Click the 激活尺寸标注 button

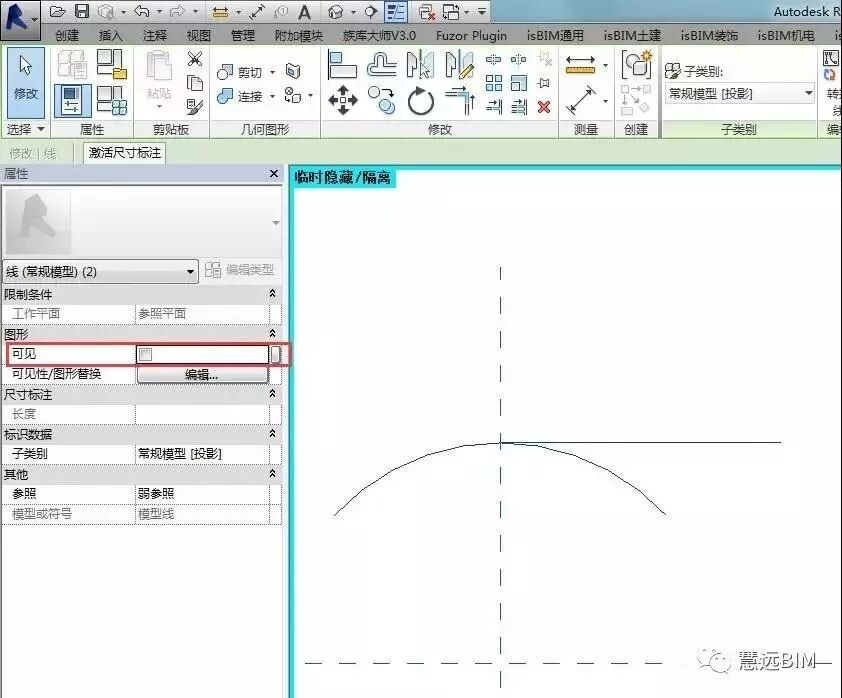click(x=125, y=153)
